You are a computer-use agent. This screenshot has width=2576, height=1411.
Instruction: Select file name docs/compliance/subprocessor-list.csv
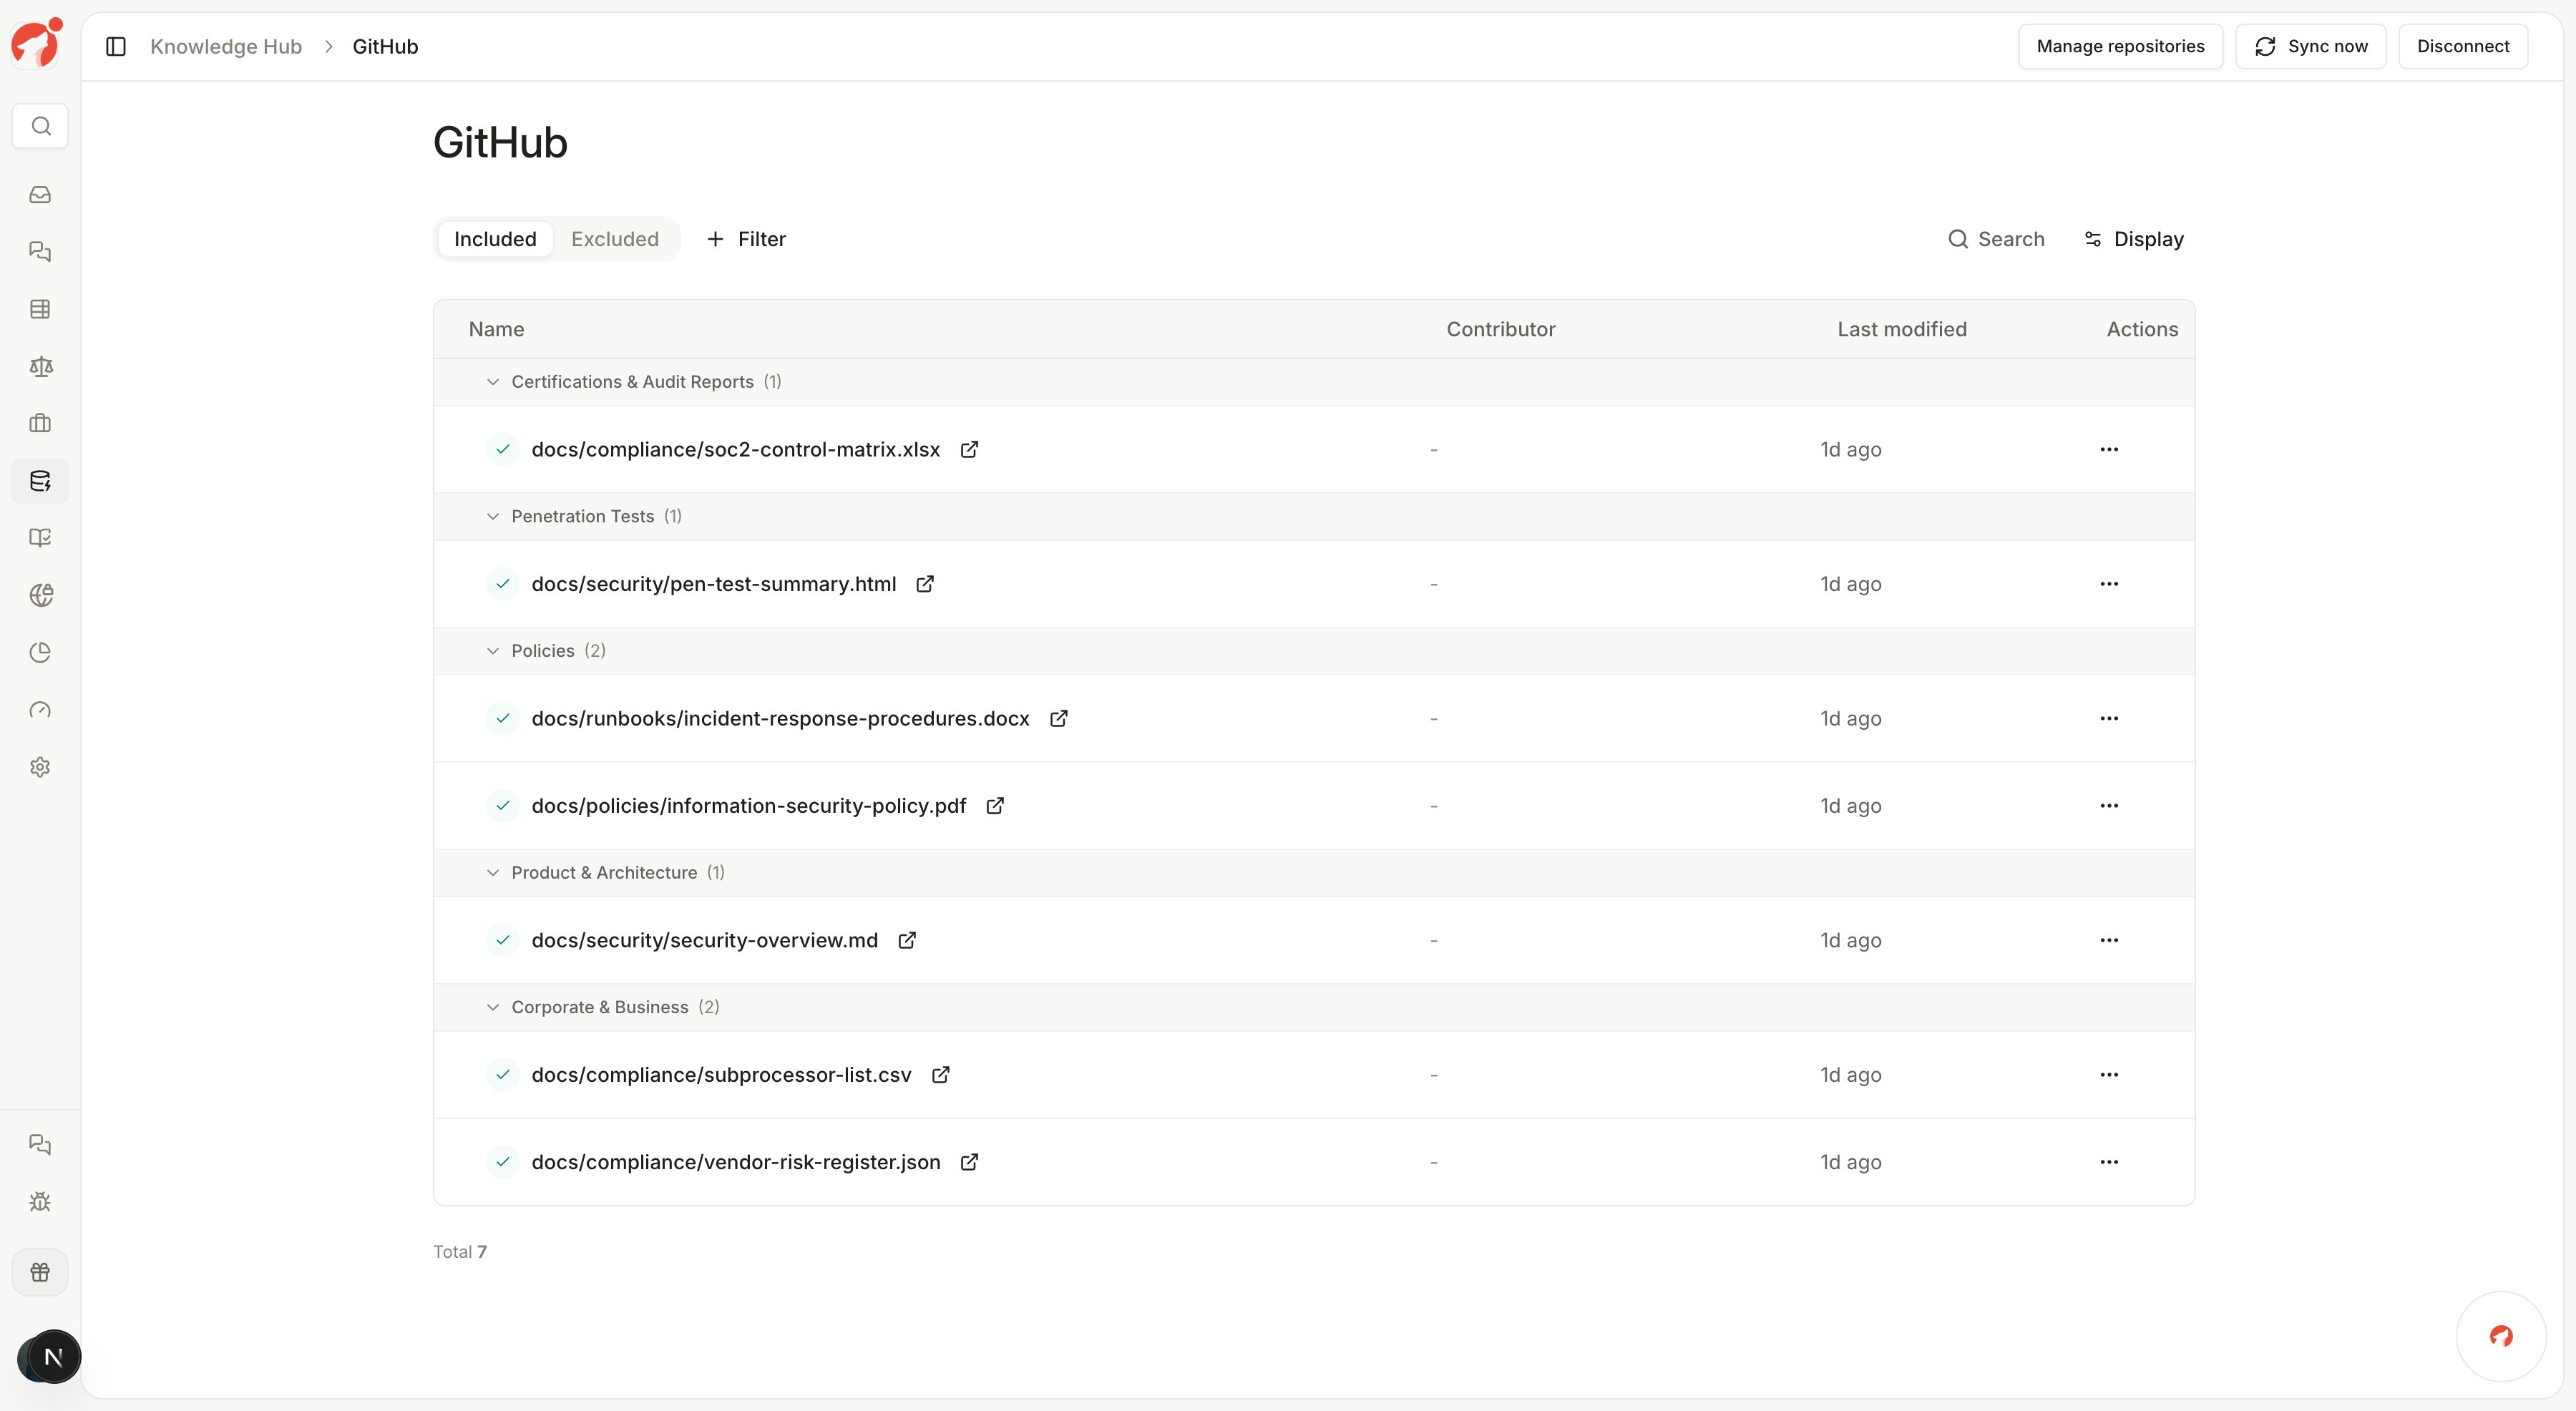(721, 1074)
